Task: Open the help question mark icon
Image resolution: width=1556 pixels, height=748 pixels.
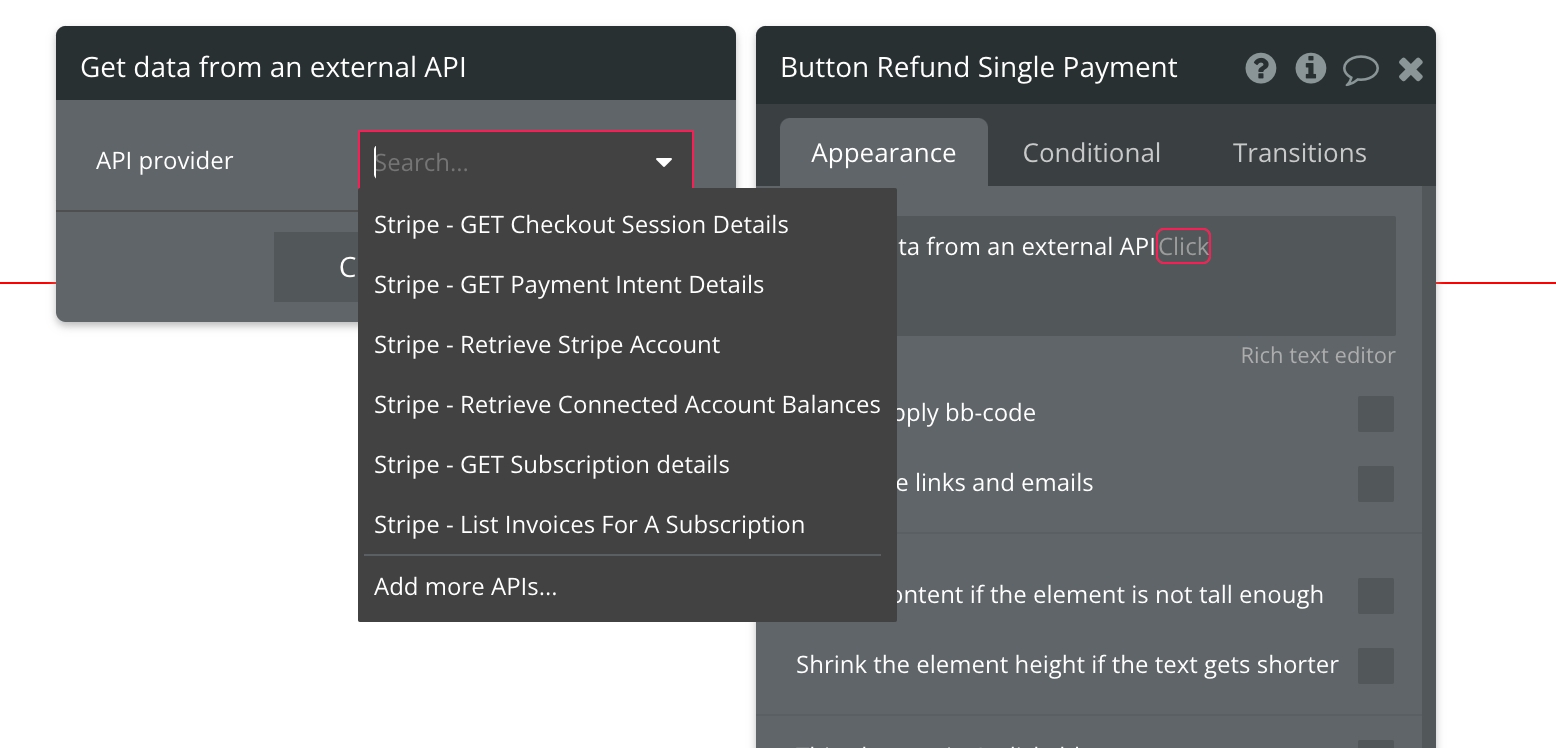Action: pyautogui.click(x=1261, y=68)
